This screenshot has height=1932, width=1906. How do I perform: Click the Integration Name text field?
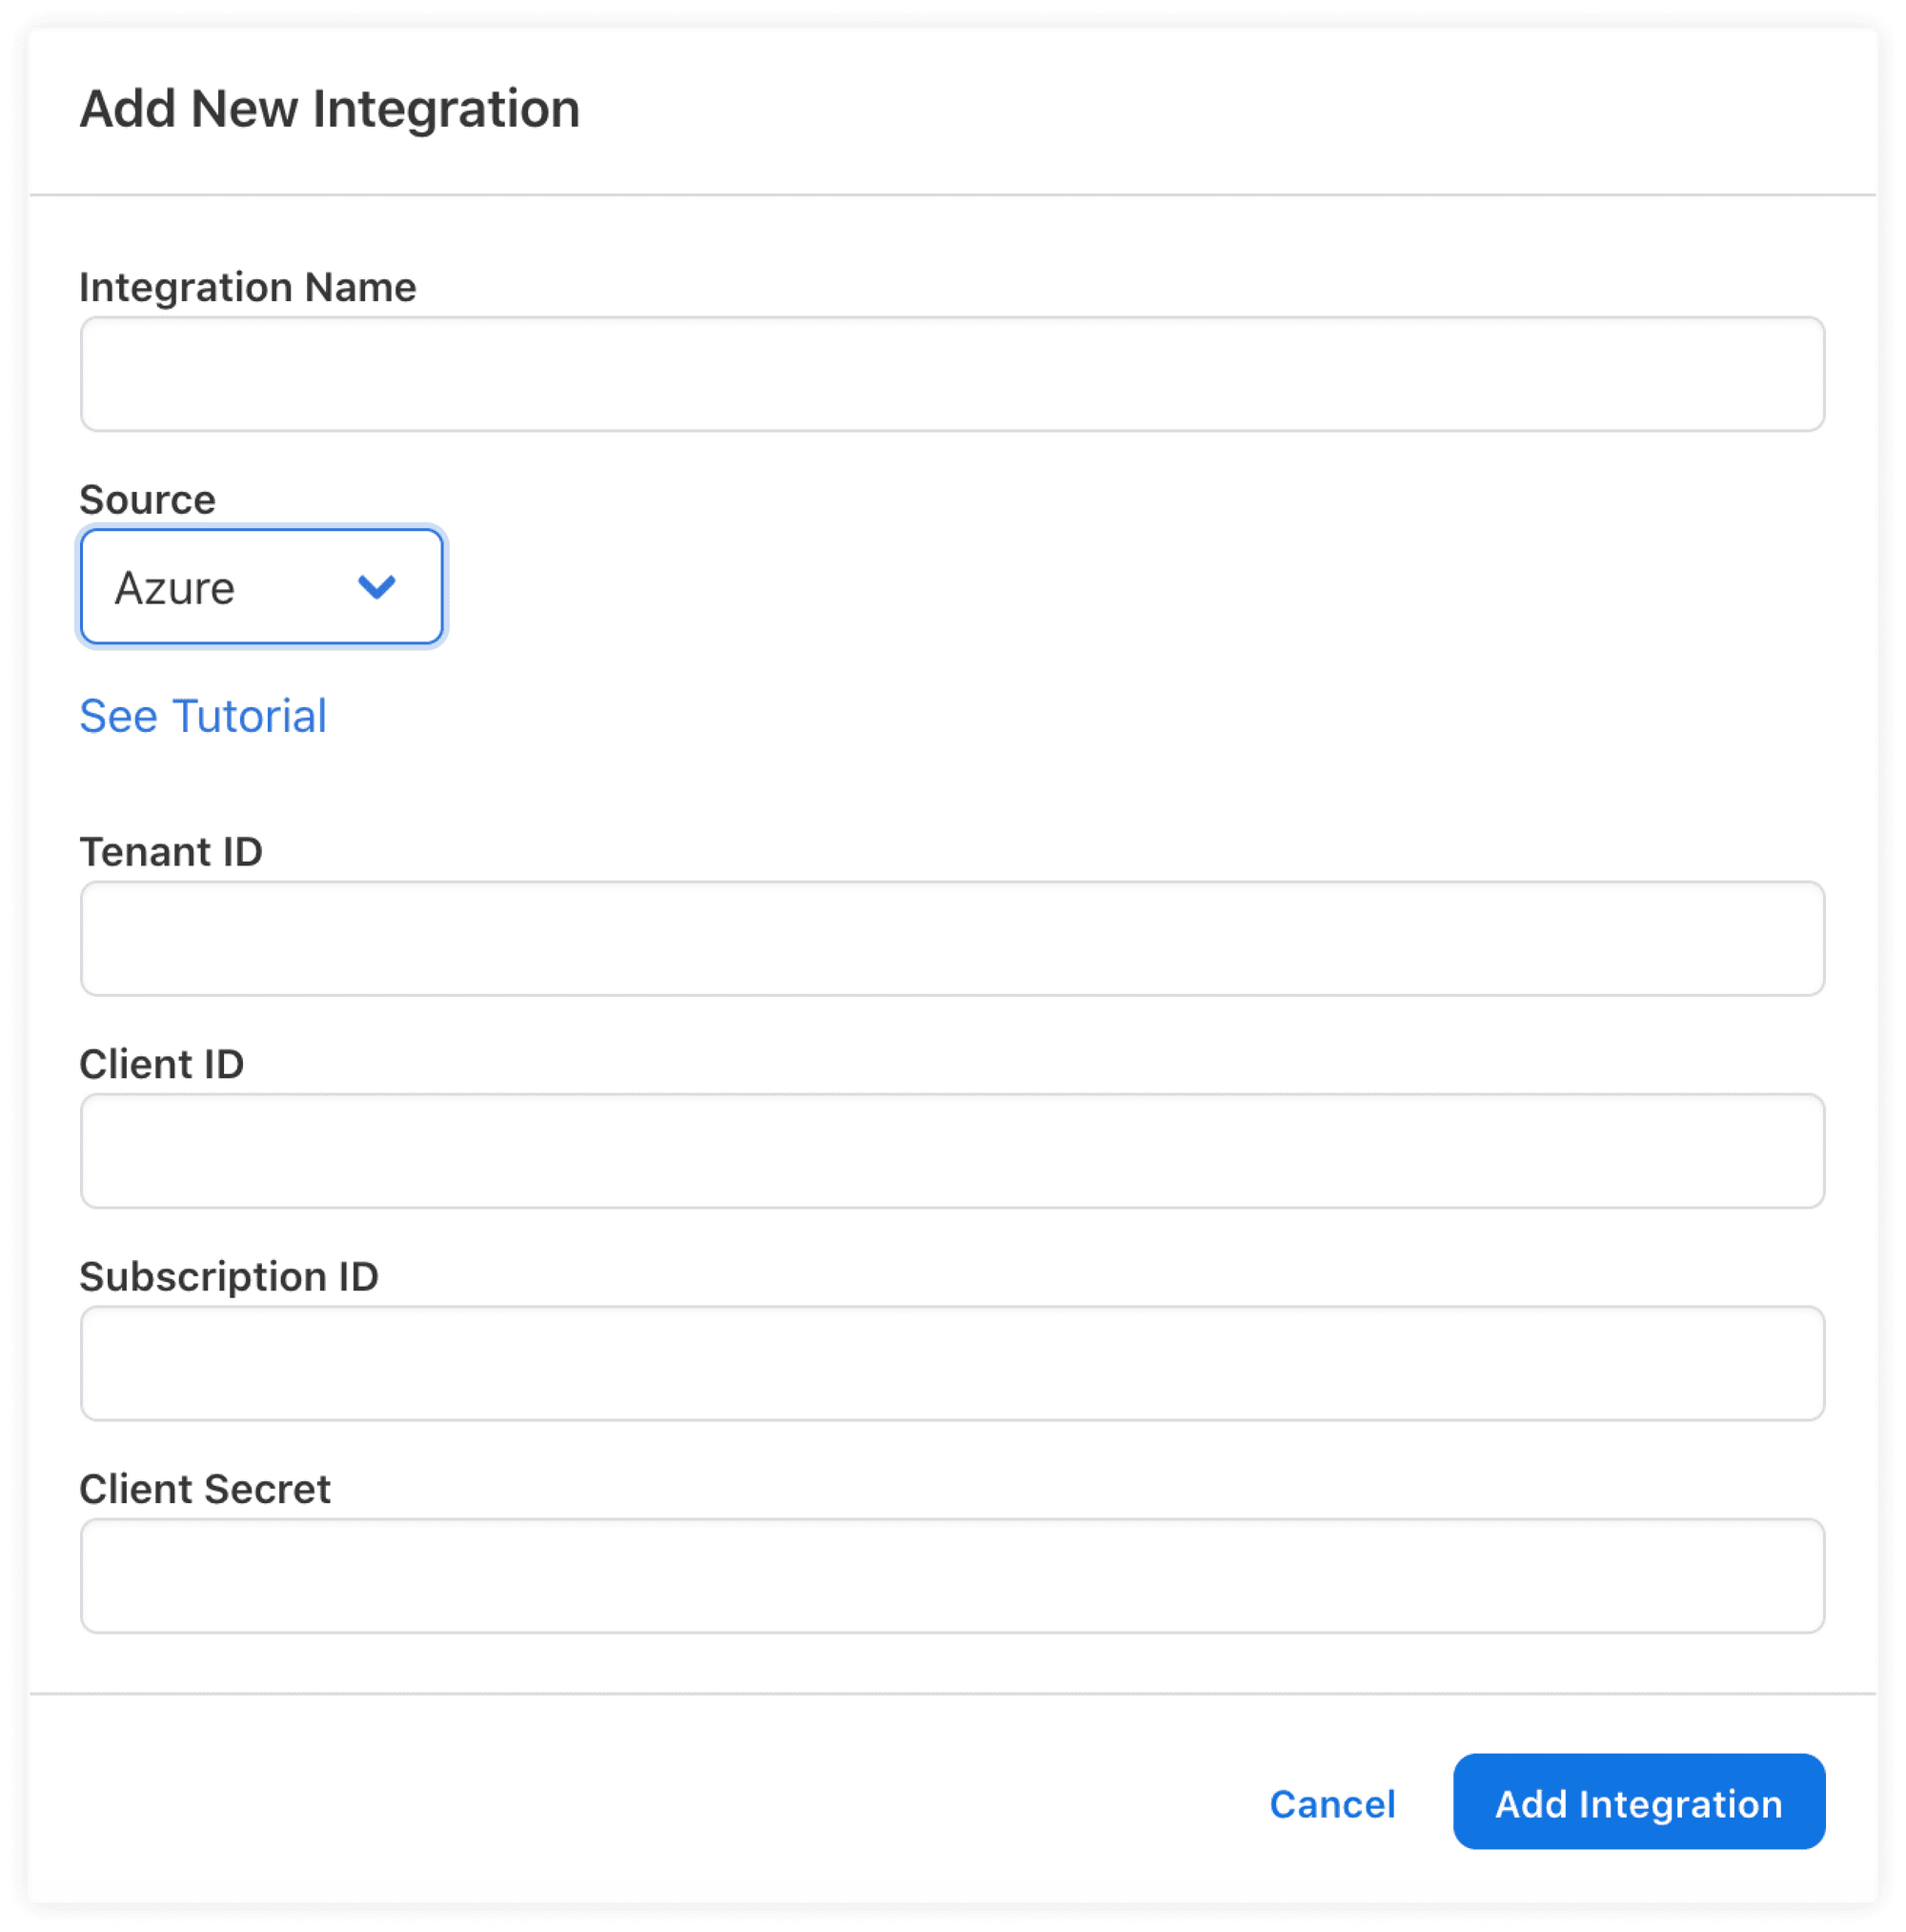coord(950,374)
